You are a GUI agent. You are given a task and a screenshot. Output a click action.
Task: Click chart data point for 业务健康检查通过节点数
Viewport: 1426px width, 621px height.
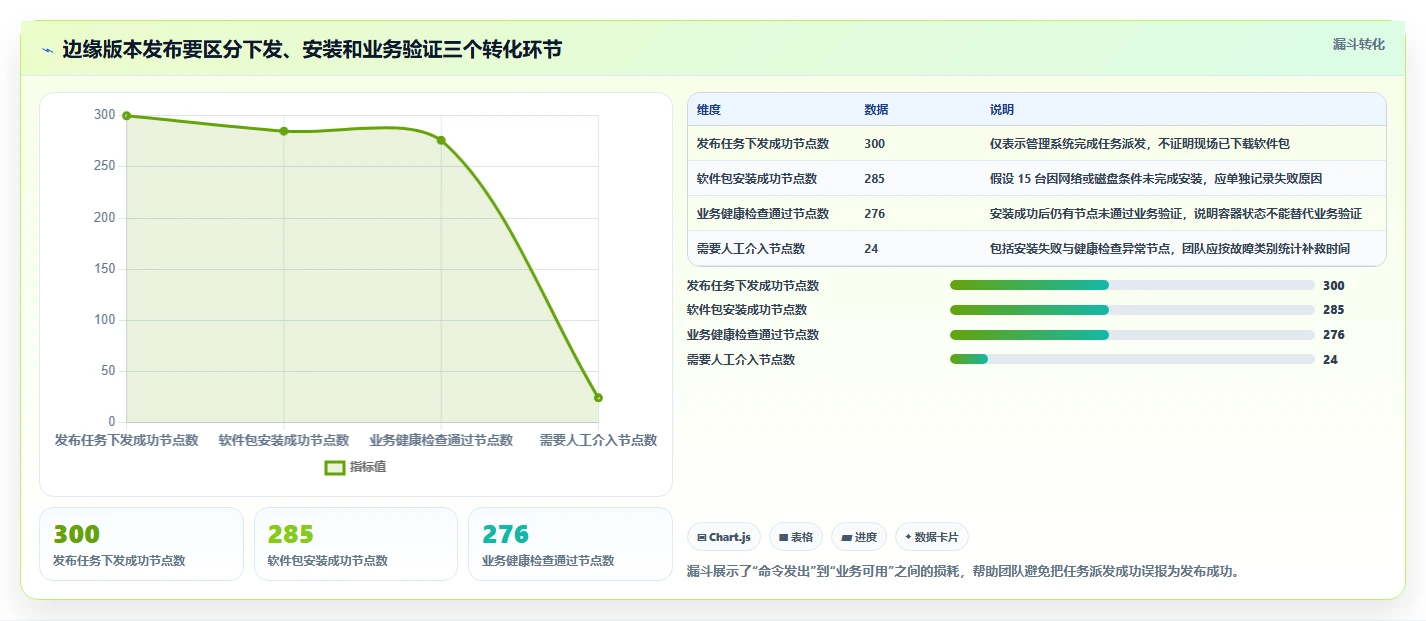click(x=441, y=140)
